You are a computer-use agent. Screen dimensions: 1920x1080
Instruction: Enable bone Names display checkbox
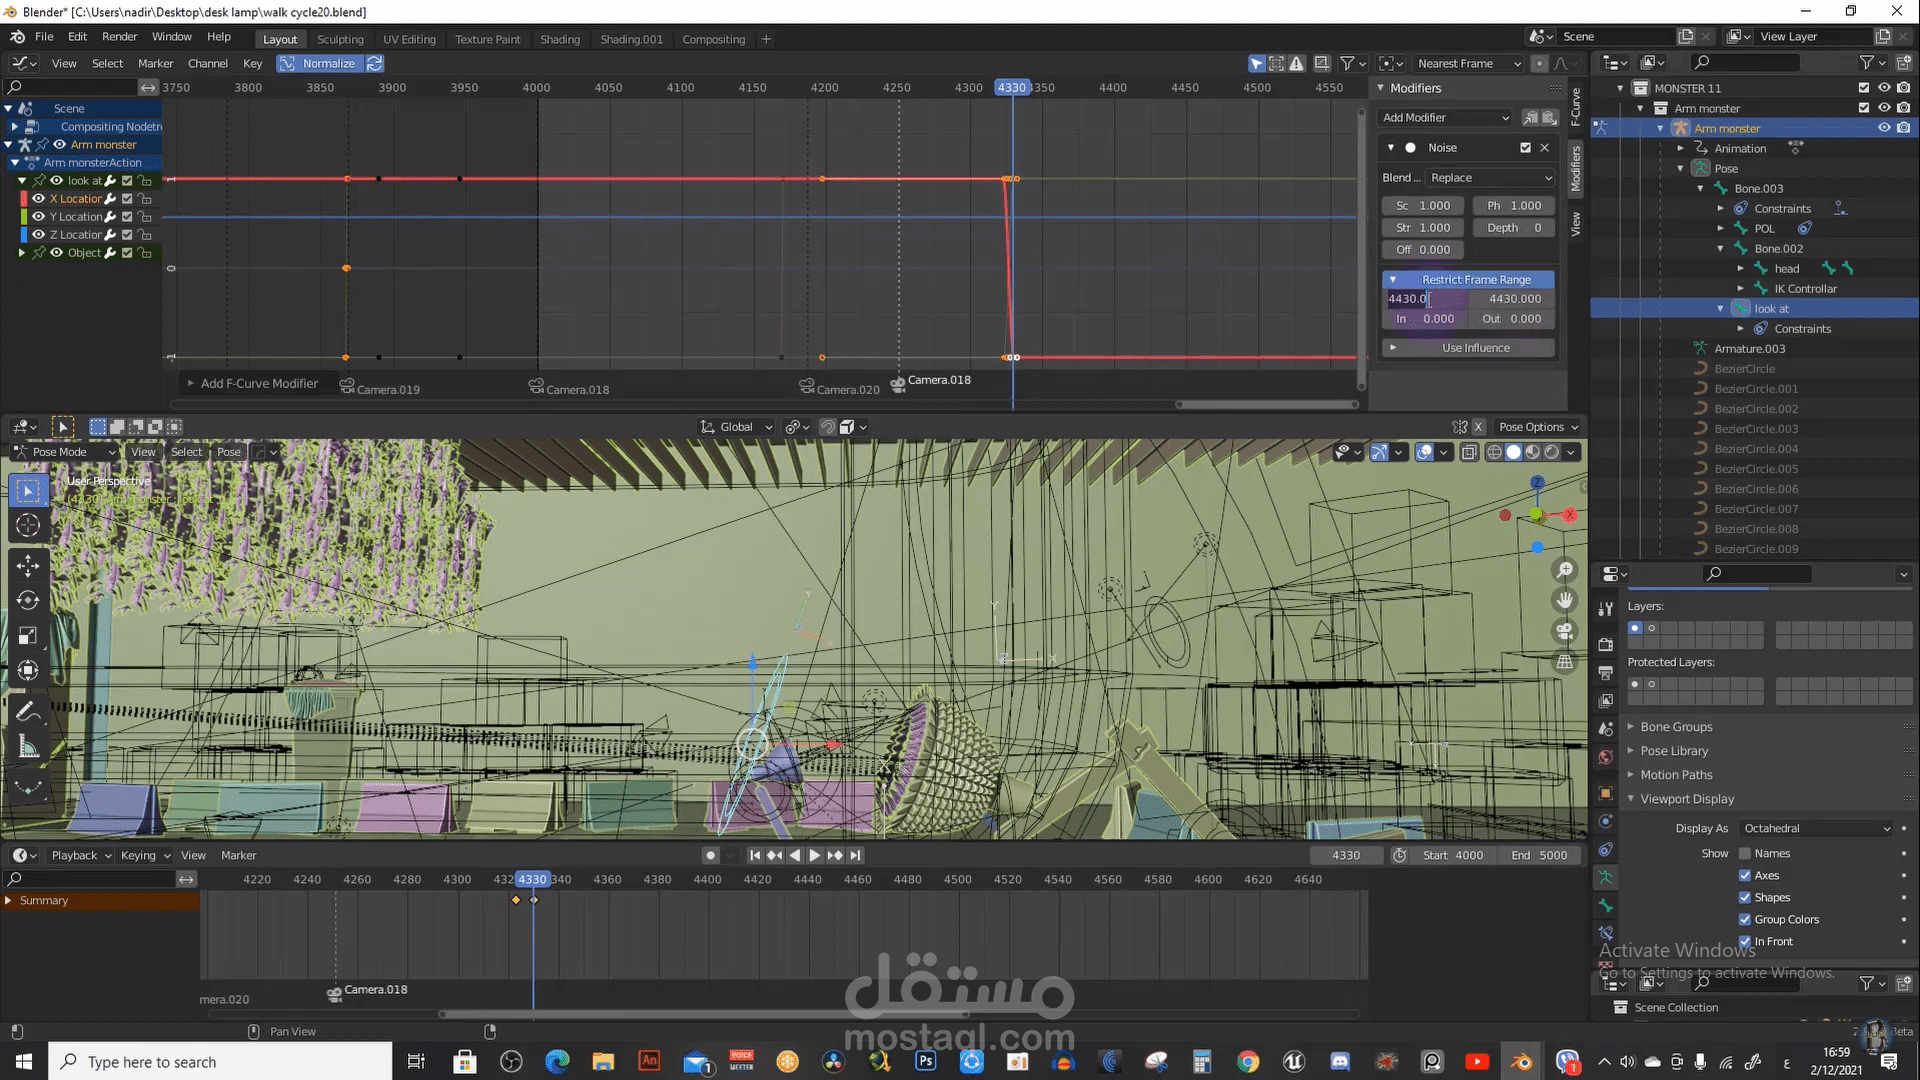(x=1745, y=853)
